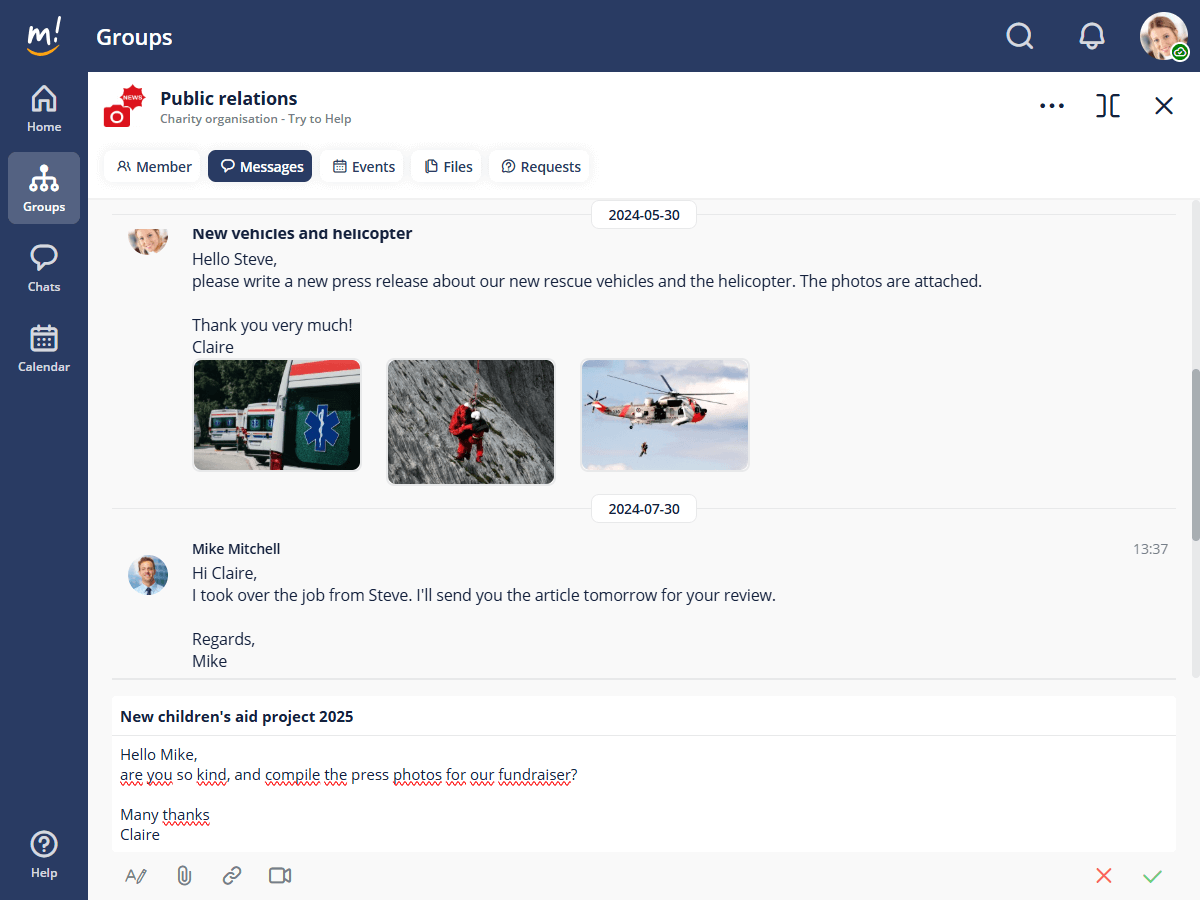The height and width of the screenshot is (900, 1200).
Task: Open the search magnifier icon
Action: [1019, 36]
